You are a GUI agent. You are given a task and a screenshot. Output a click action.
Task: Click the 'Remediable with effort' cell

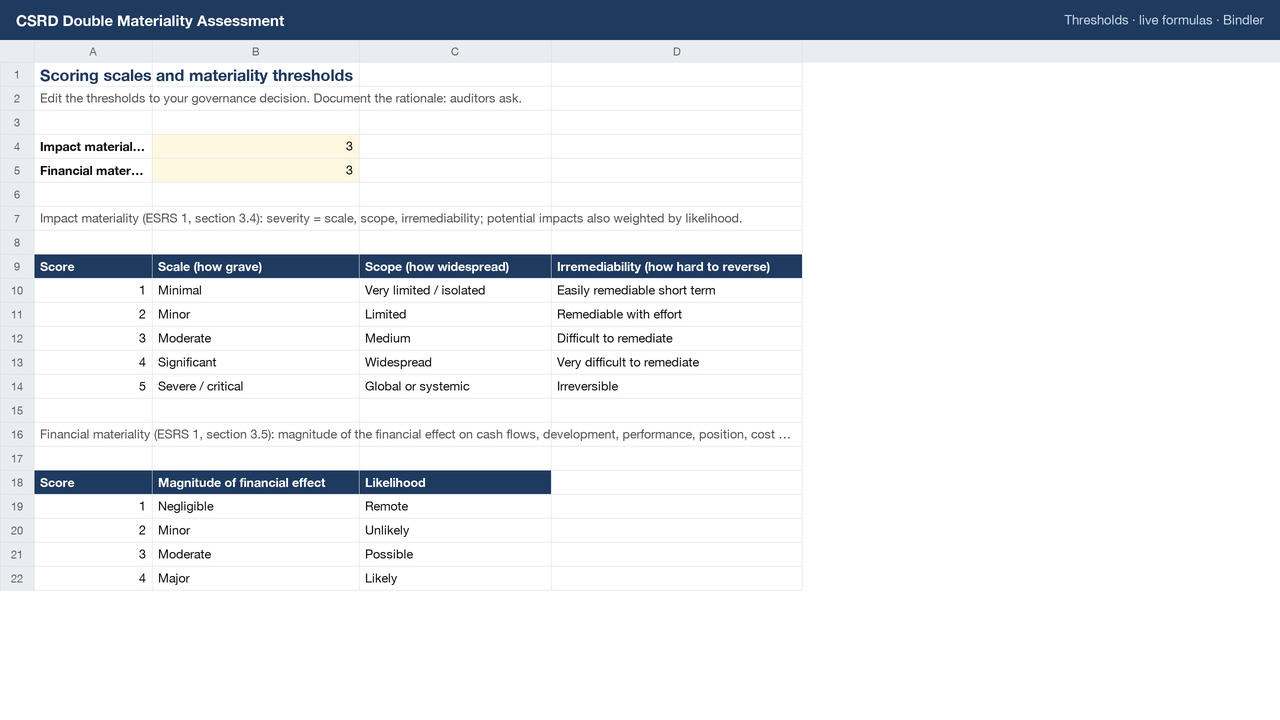(x=677, y=315)
